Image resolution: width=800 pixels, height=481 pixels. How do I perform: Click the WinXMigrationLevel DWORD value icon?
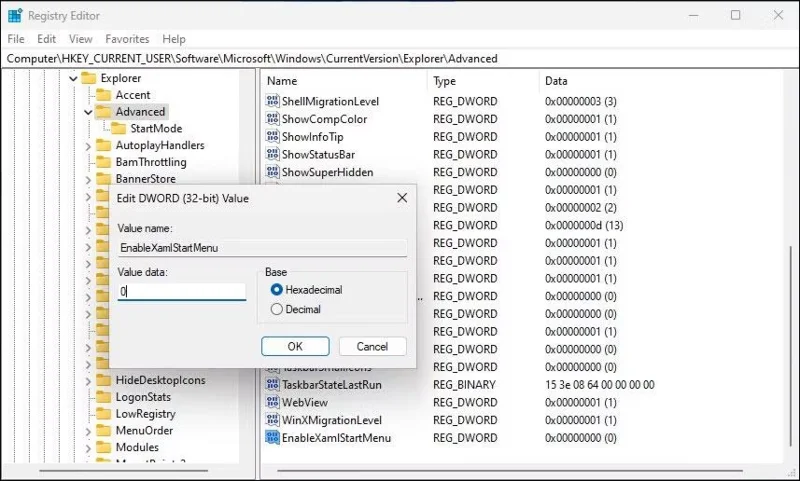click(x=272, y=420)
